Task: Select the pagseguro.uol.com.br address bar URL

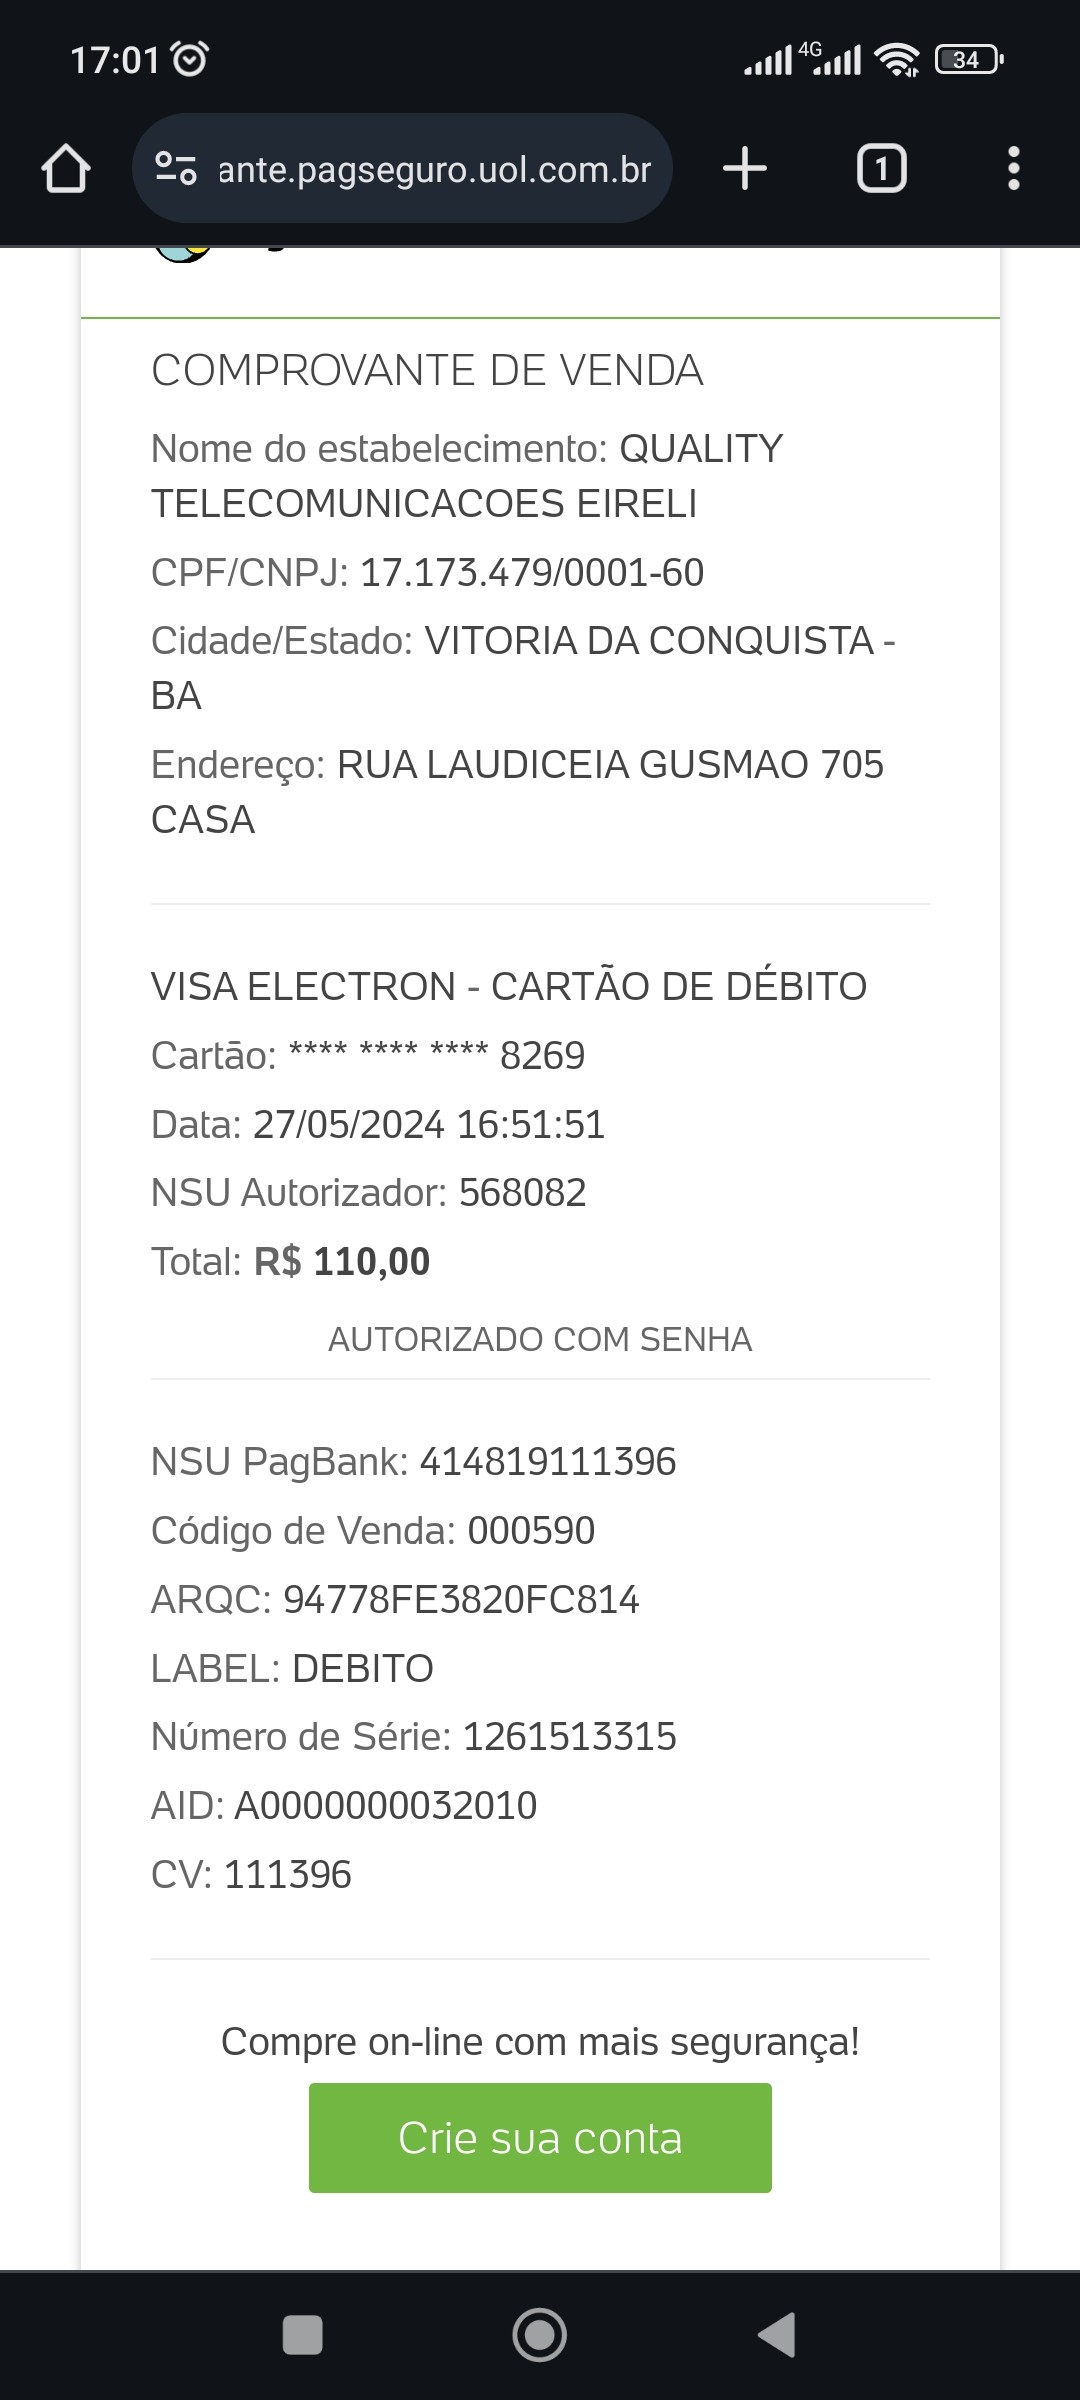Action: [434, 170]
